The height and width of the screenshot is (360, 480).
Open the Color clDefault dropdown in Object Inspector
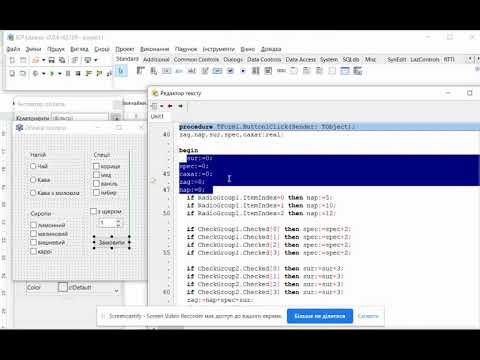(x=116, y=291)
